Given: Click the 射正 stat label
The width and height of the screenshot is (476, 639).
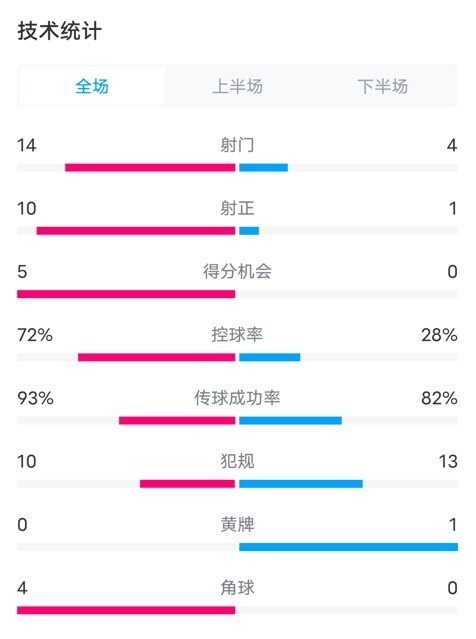Looking at the screenshot, I should point(237,208).
